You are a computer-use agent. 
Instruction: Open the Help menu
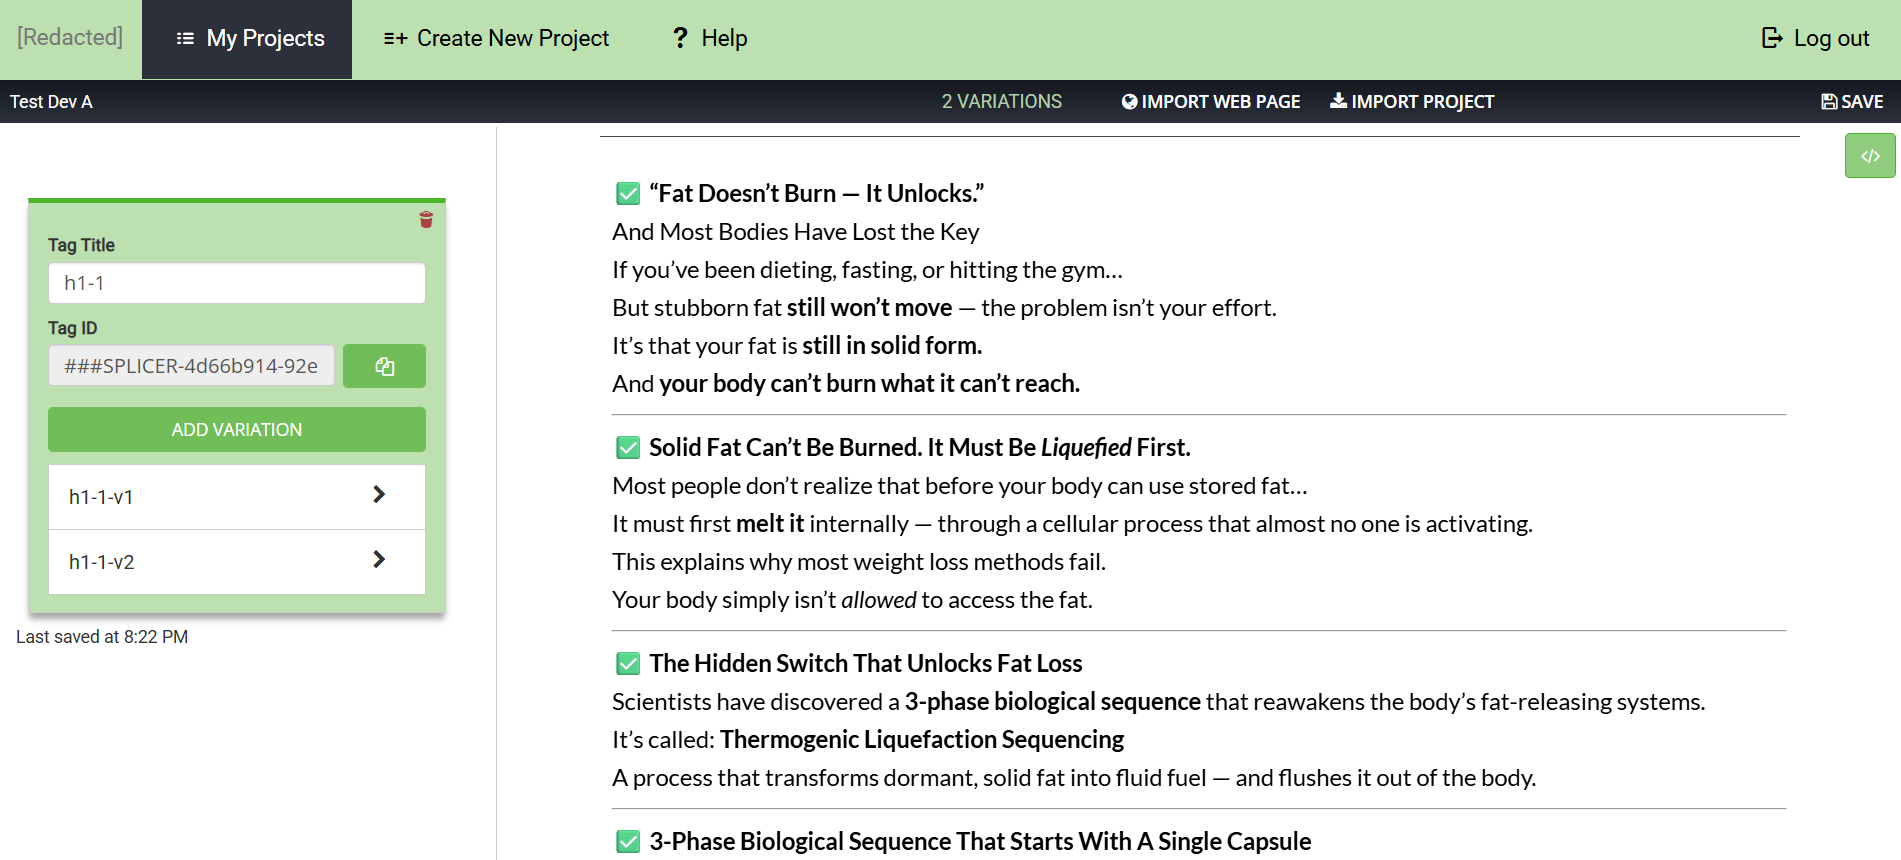coord(710,39)
